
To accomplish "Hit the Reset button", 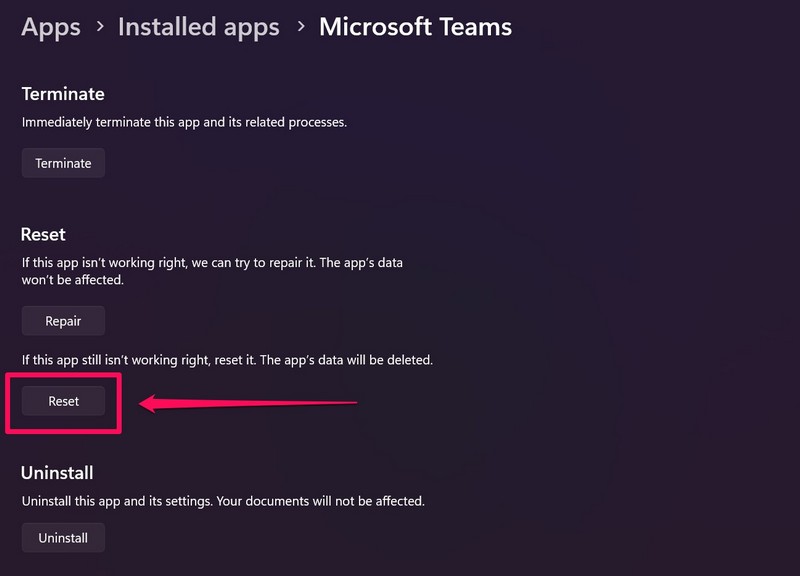I will pyautogui.click(x=63, y=401).
